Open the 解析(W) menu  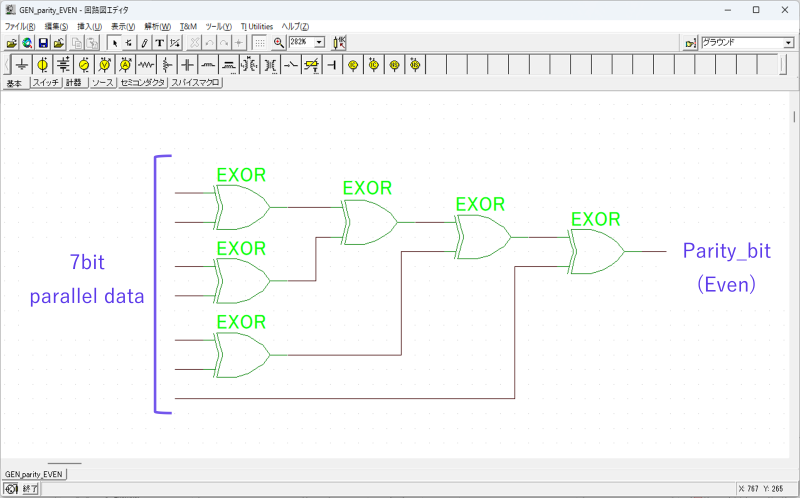[157, 27]
